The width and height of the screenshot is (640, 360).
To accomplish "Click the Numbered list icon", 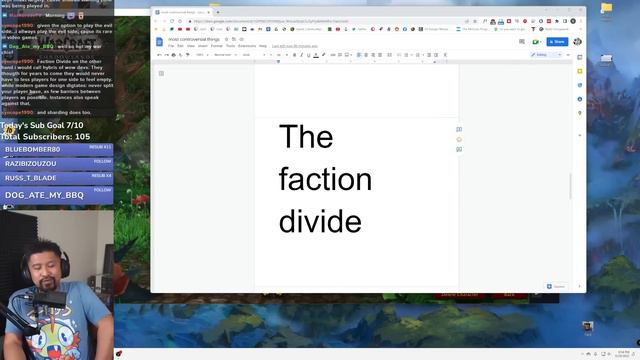I will pos(418,55).
